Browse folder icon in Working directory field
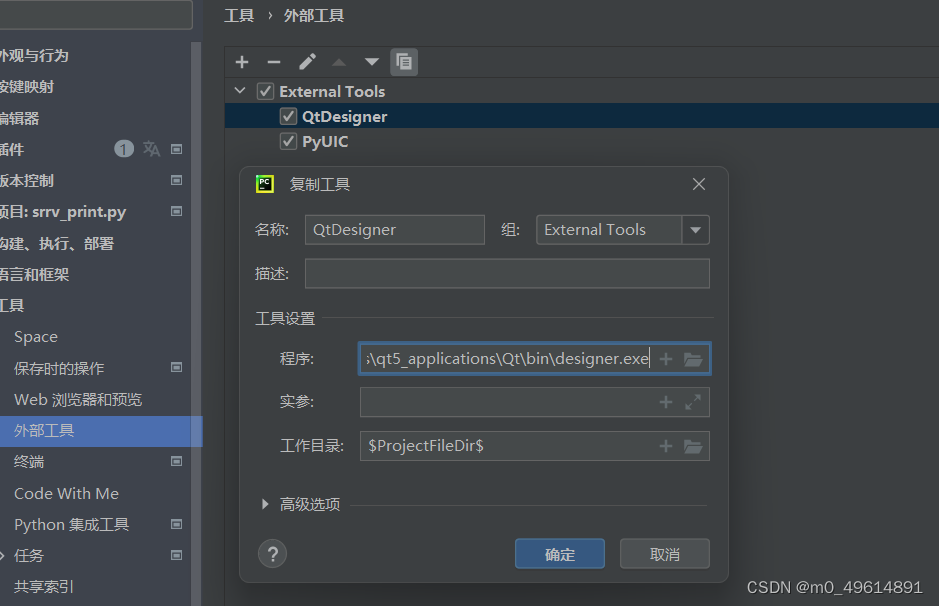Image resolution: width=939 pixels, height=606 pixels. coord(693,447)
